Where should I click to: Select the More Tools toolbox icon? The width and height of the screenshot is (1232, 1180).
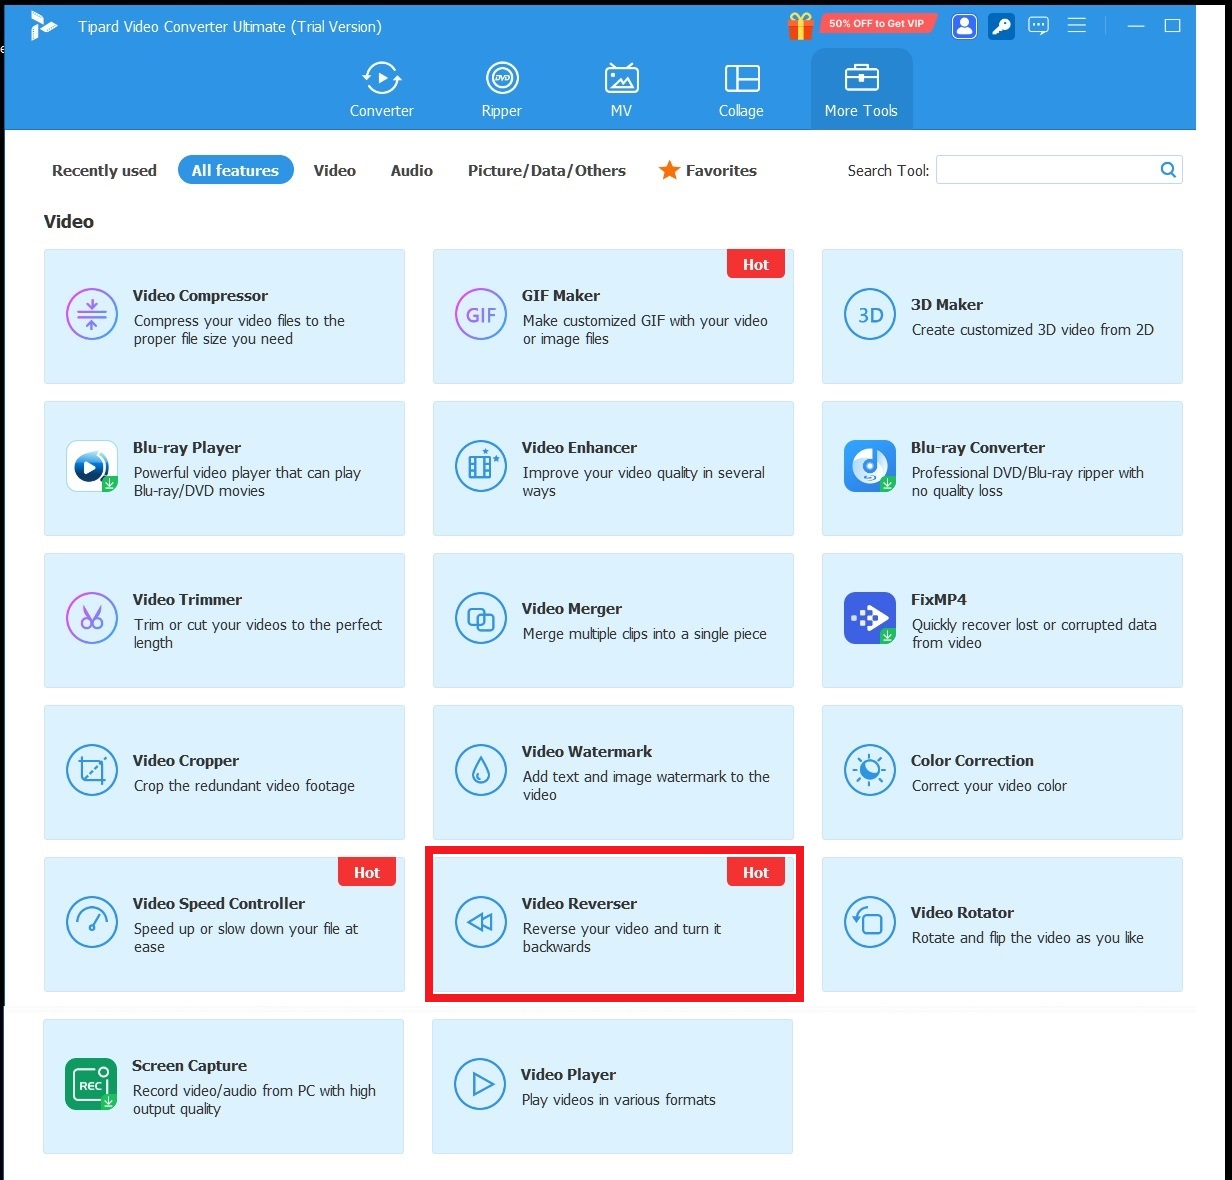point(861,78)
